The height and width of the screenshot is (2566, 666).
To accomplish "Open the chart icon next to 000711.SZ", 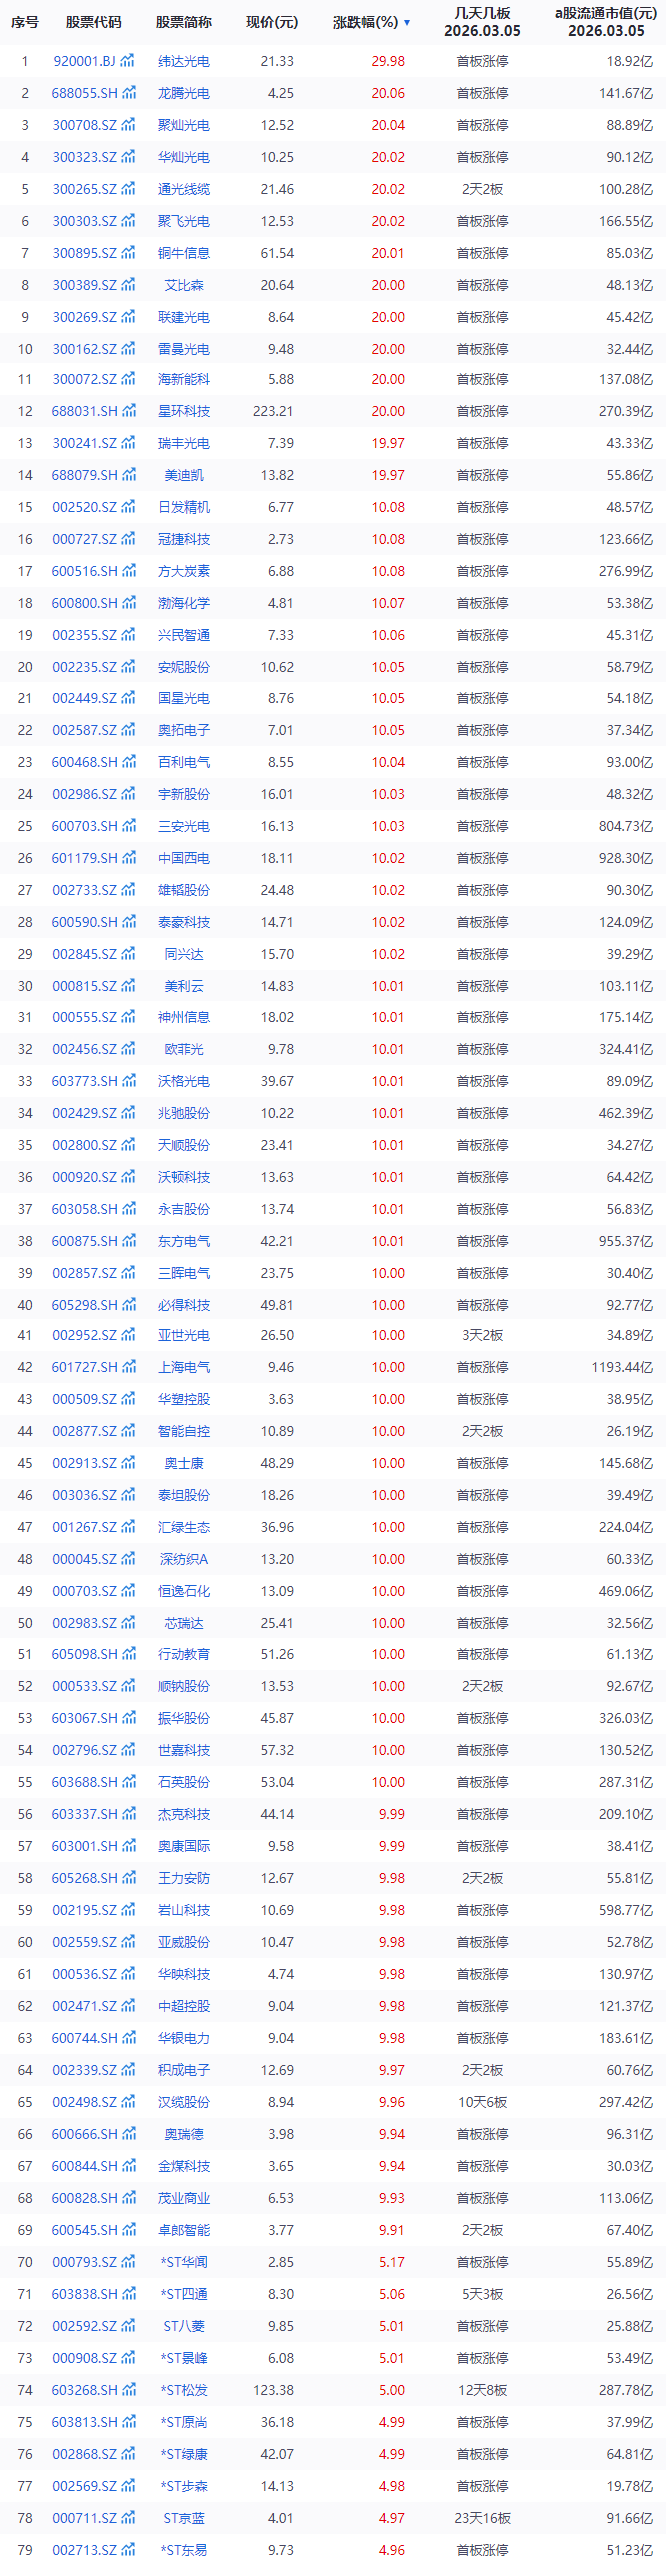I will 128,2518.
